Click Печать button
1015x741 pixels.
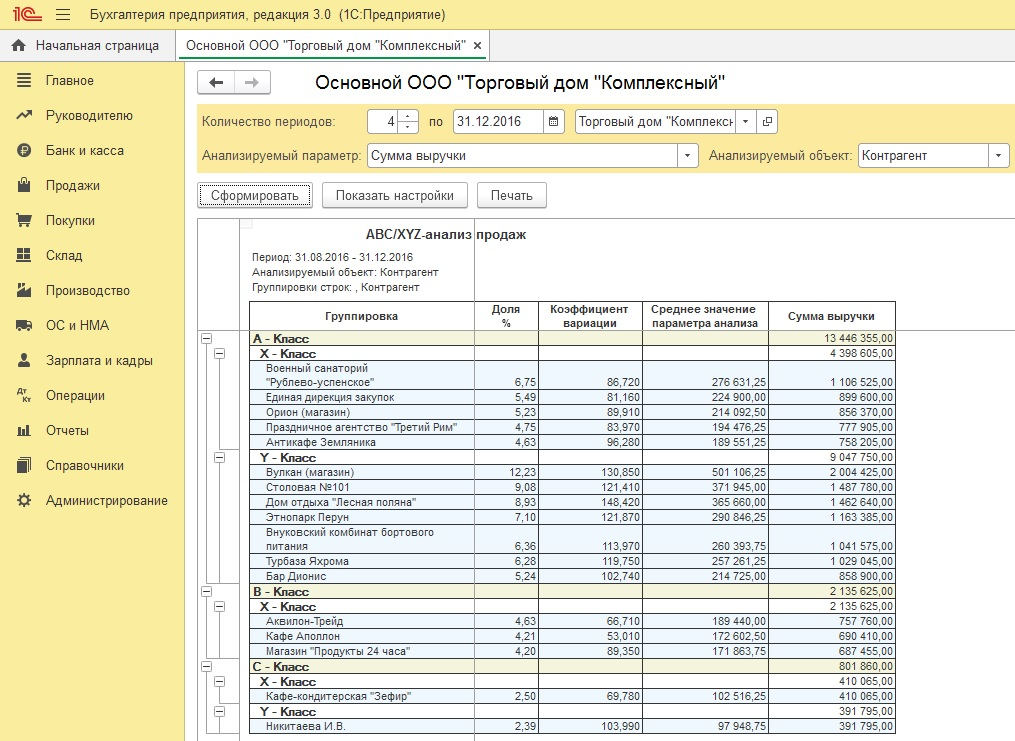pyautogui.click(x=511, y=195)
